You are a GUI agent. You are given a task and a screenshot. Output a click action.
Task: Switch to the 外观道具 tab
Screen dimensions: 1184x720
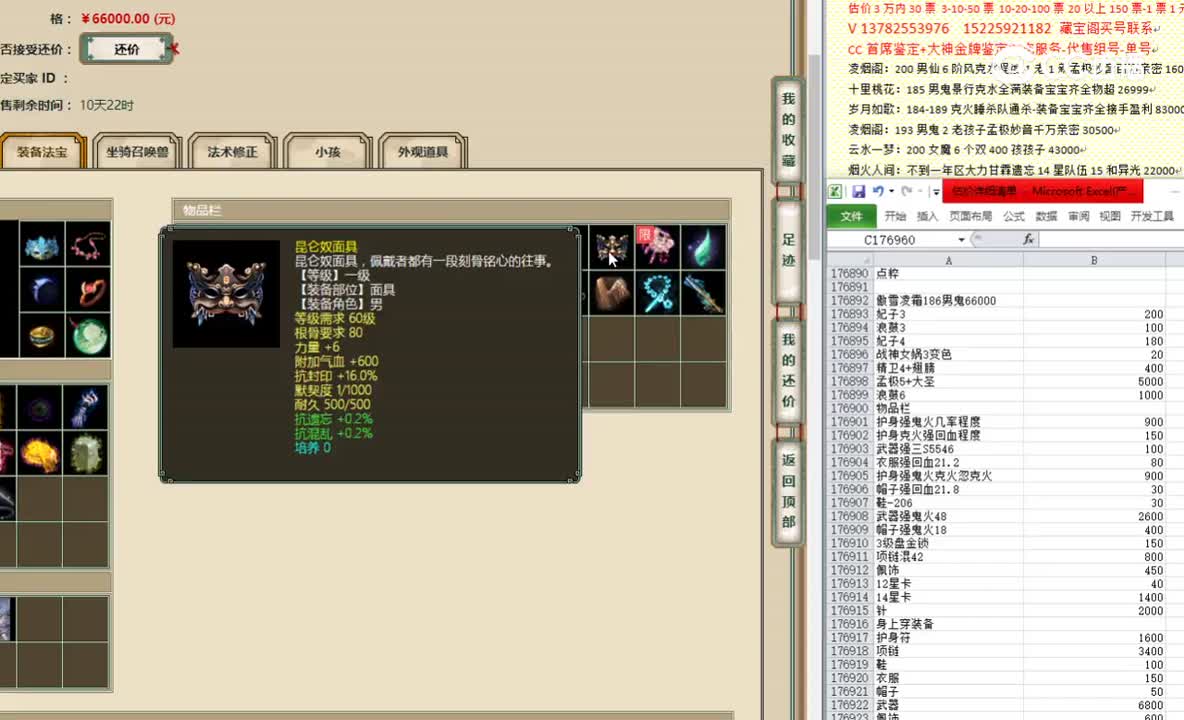click(x=423, y=152)
